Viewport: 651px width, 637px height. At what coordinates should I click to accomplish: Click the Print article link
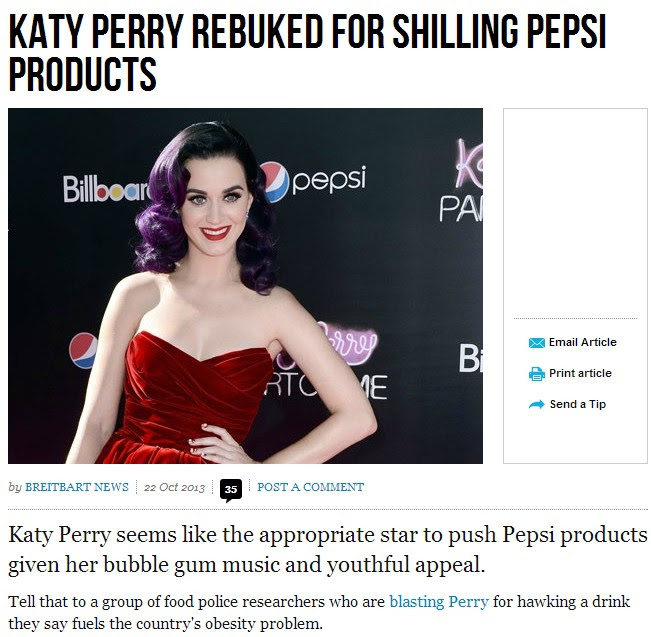pyautogui.click(x=580, y=373)
